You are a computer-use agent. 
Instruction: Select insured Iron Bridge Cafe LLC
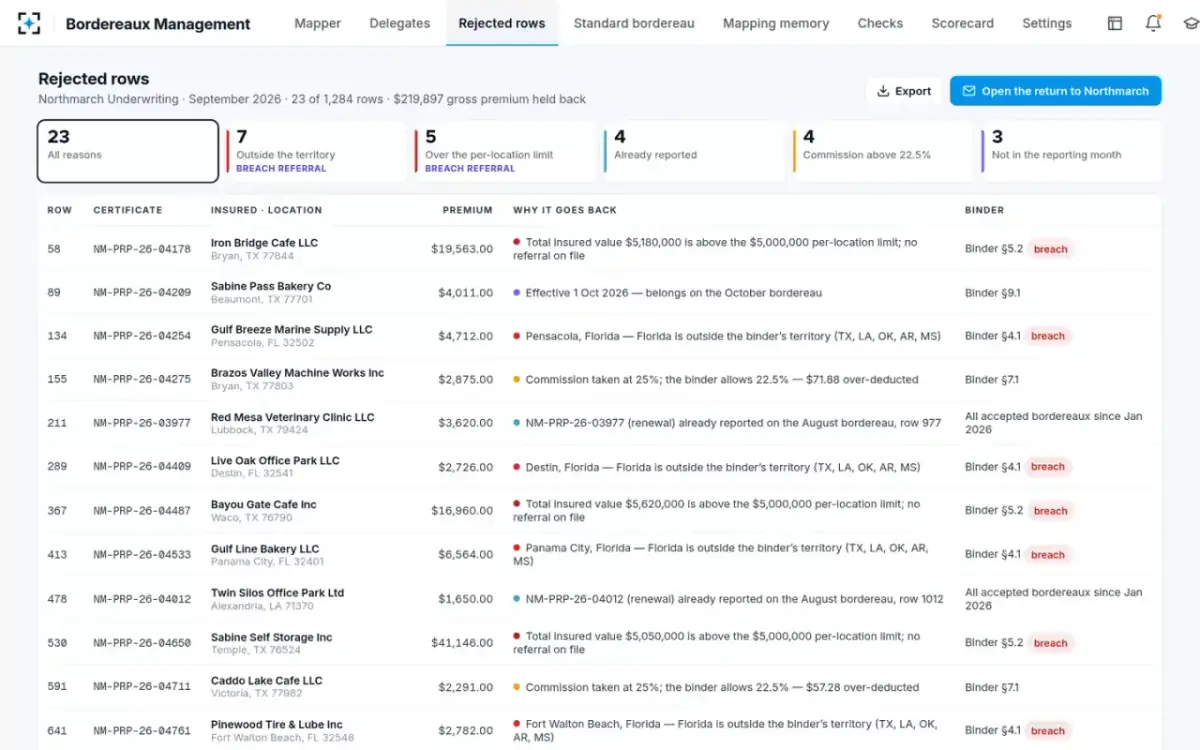coord(264,243)
